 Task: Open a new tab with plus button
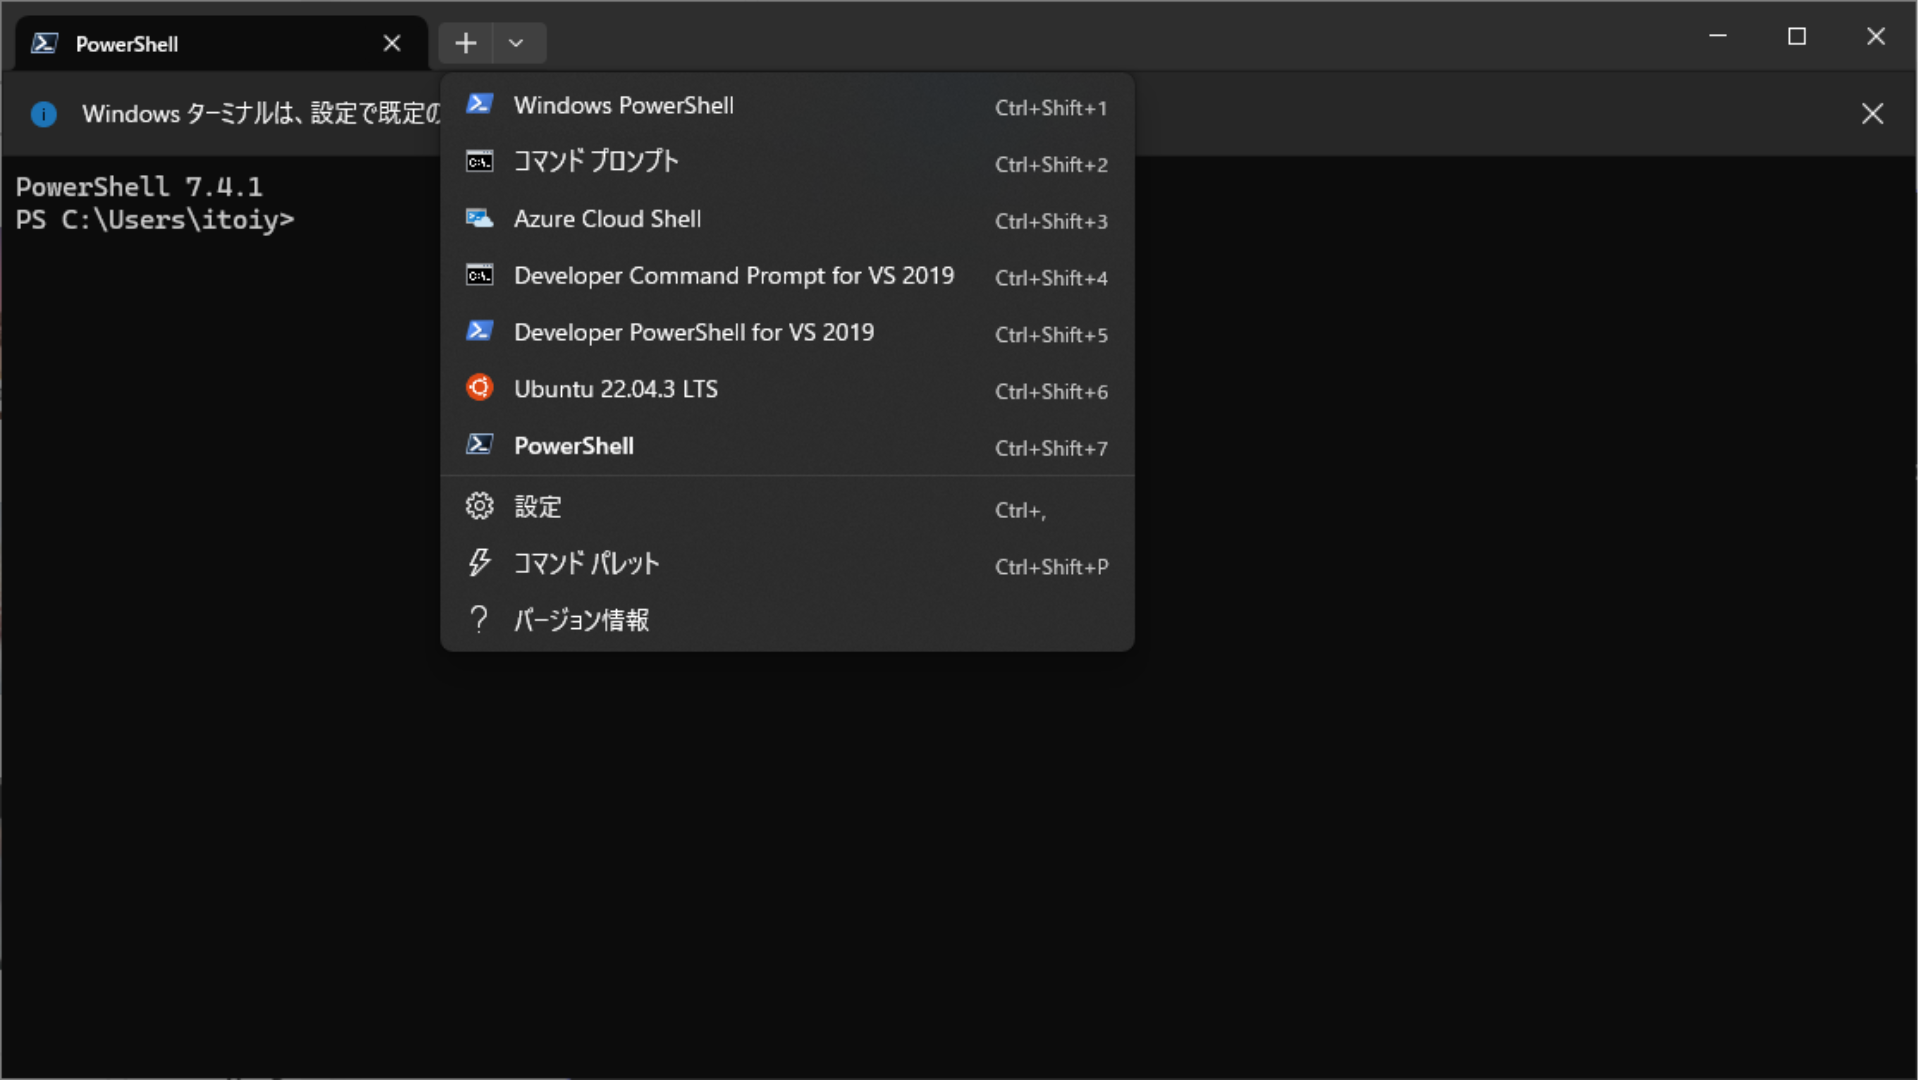click(465, 43)
